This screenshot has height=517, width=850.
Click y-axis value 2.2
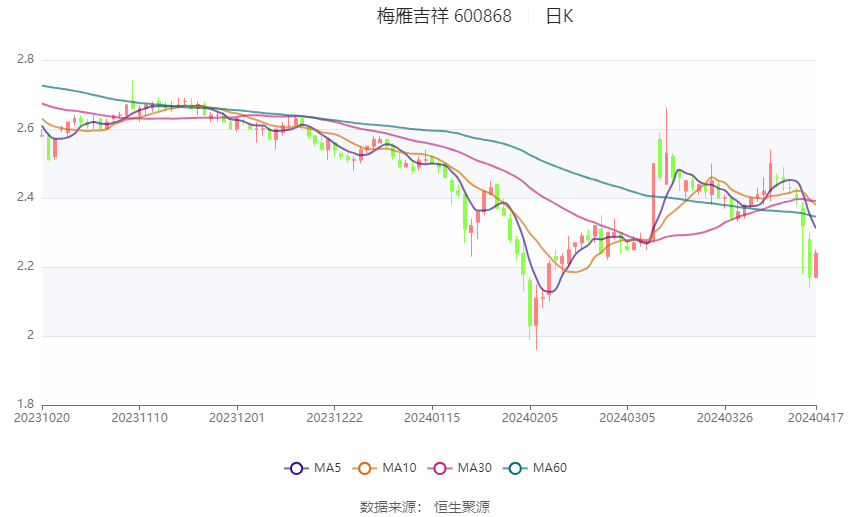25,266
